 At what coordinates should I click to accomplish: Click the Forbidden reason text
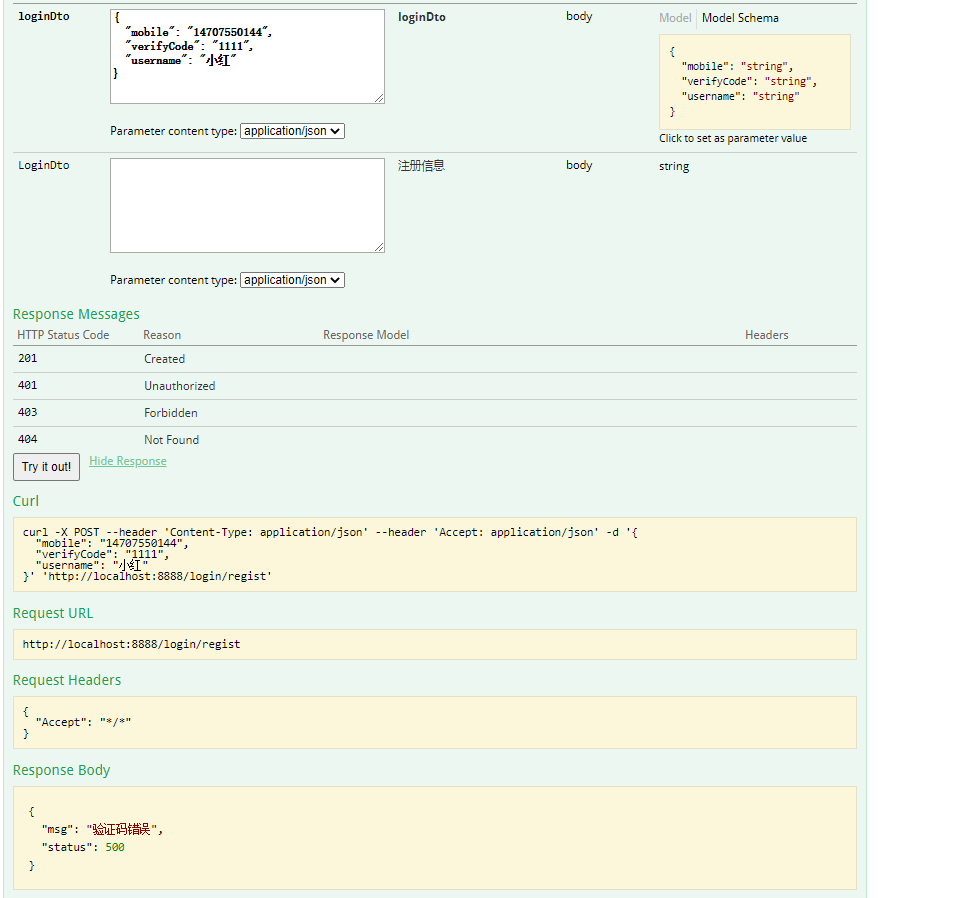pyautogui.click(x=171, y=413)
